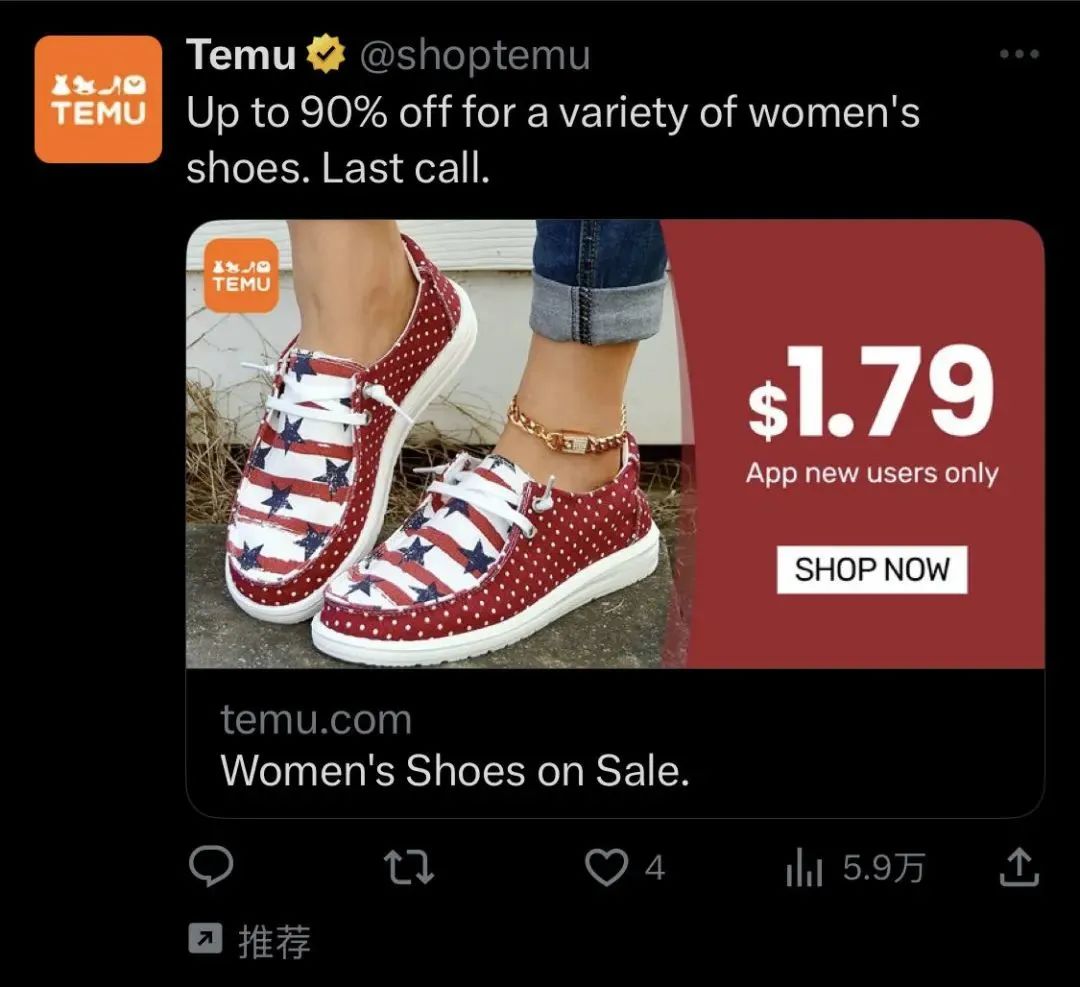This screenshot has width=1080, height=987.
Task: Like the post with the heart icon
Action: click(x=606, y=867)
